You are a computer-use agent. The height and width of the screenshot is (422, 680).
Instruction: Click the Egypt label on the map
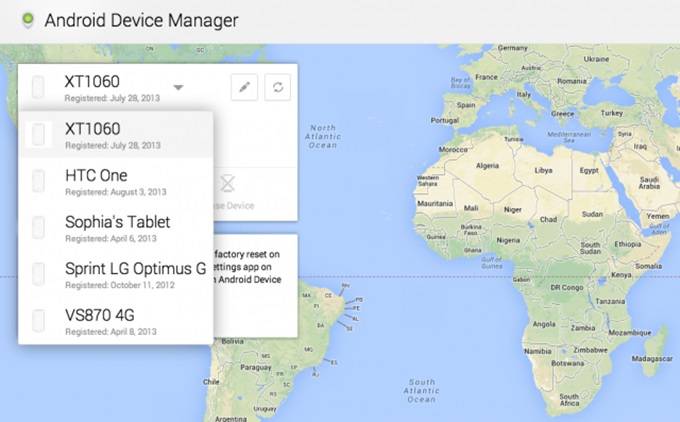(x=589, y=170)
